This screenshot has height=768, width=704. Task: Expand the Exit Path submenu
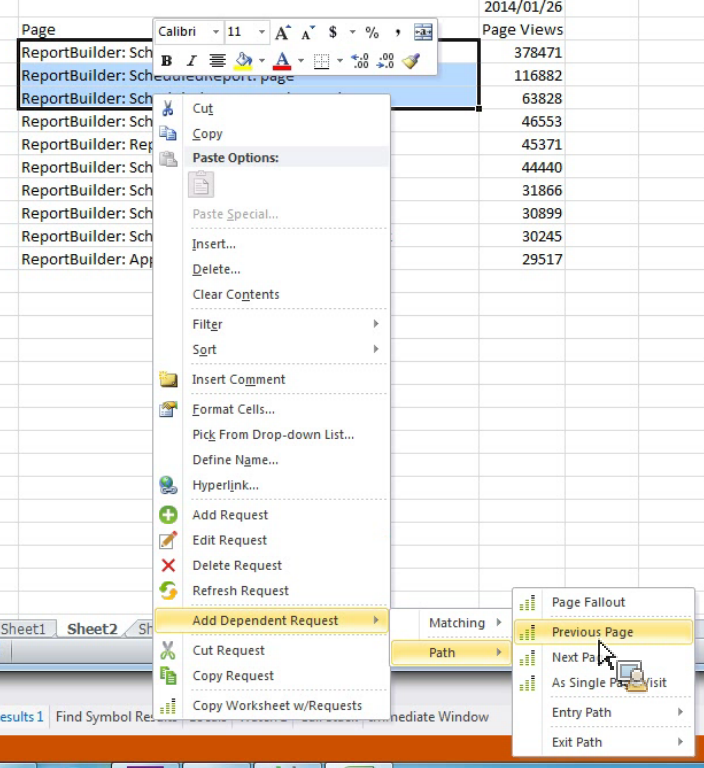click(x=604, y=743)
